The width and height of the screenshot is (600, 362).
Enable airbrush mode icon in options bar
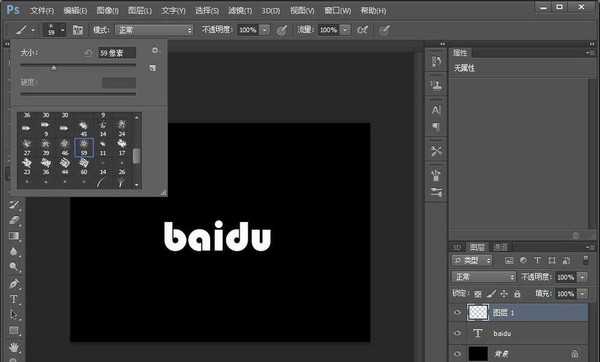(362, 30)
